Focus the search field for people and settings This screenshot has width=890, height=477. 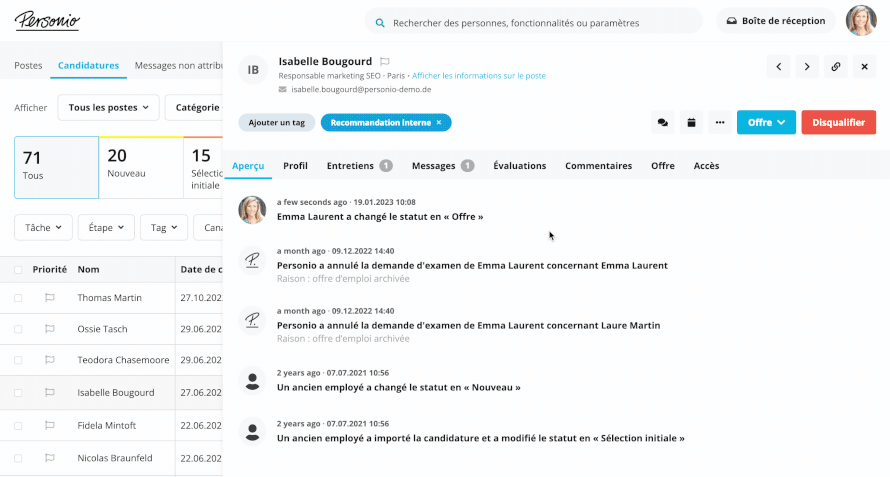[x=534, y=23]
